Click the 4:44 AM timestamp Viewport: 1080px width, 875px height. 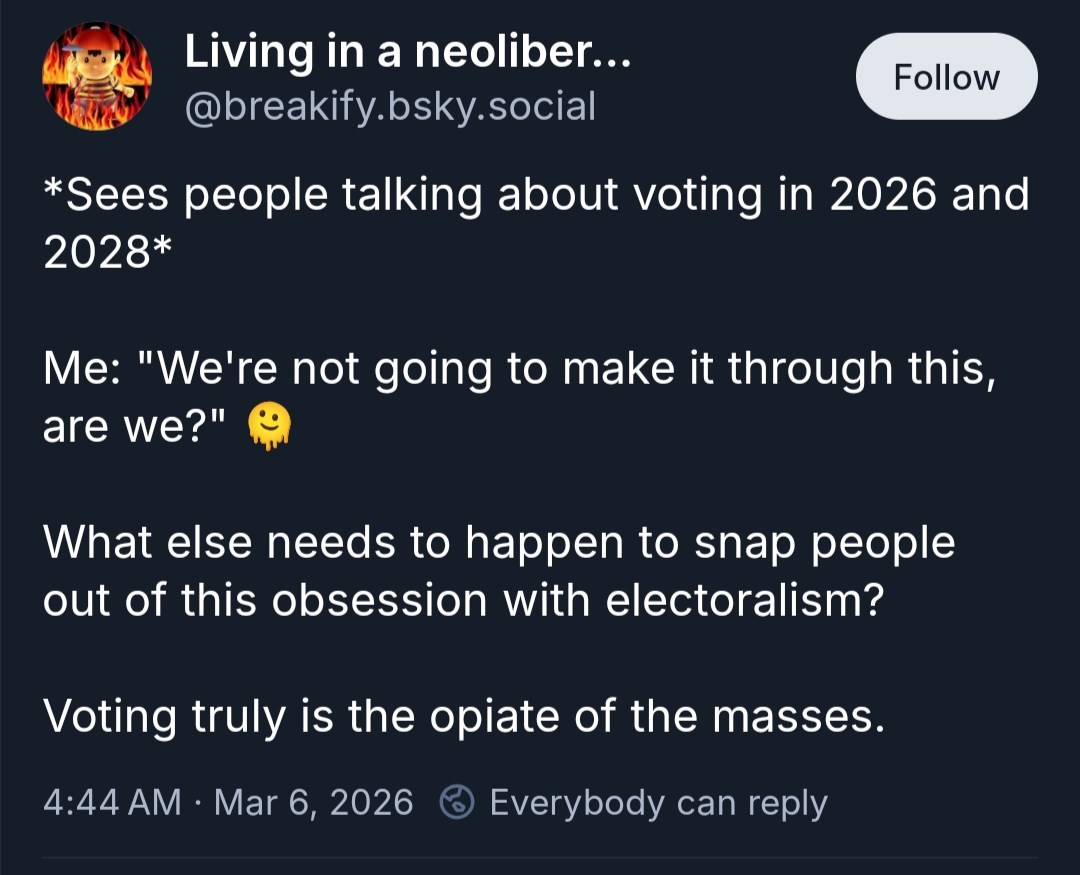coord(113,802)
